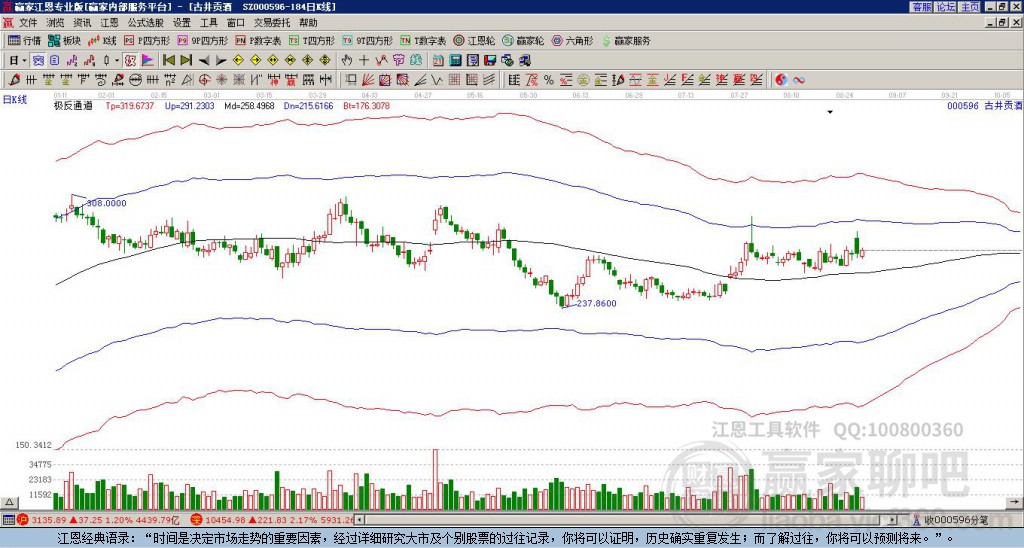The width and height of the screenshot is (1024, 548).
Task: Click the yin-yang taiji icon
Action: (x=781, y=80)
